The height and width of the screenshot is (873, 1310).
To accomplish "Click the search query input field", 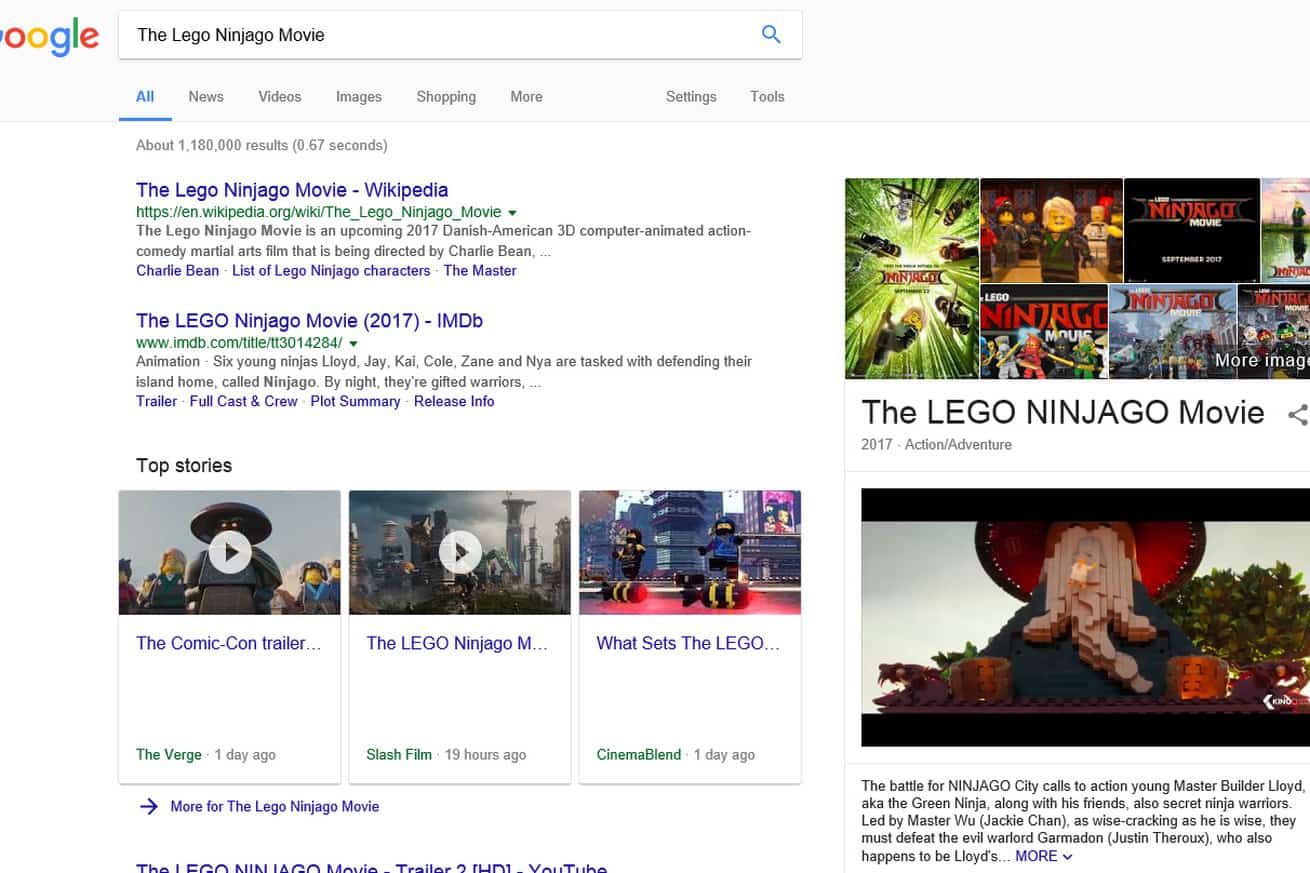I will [x=440, y=35].
